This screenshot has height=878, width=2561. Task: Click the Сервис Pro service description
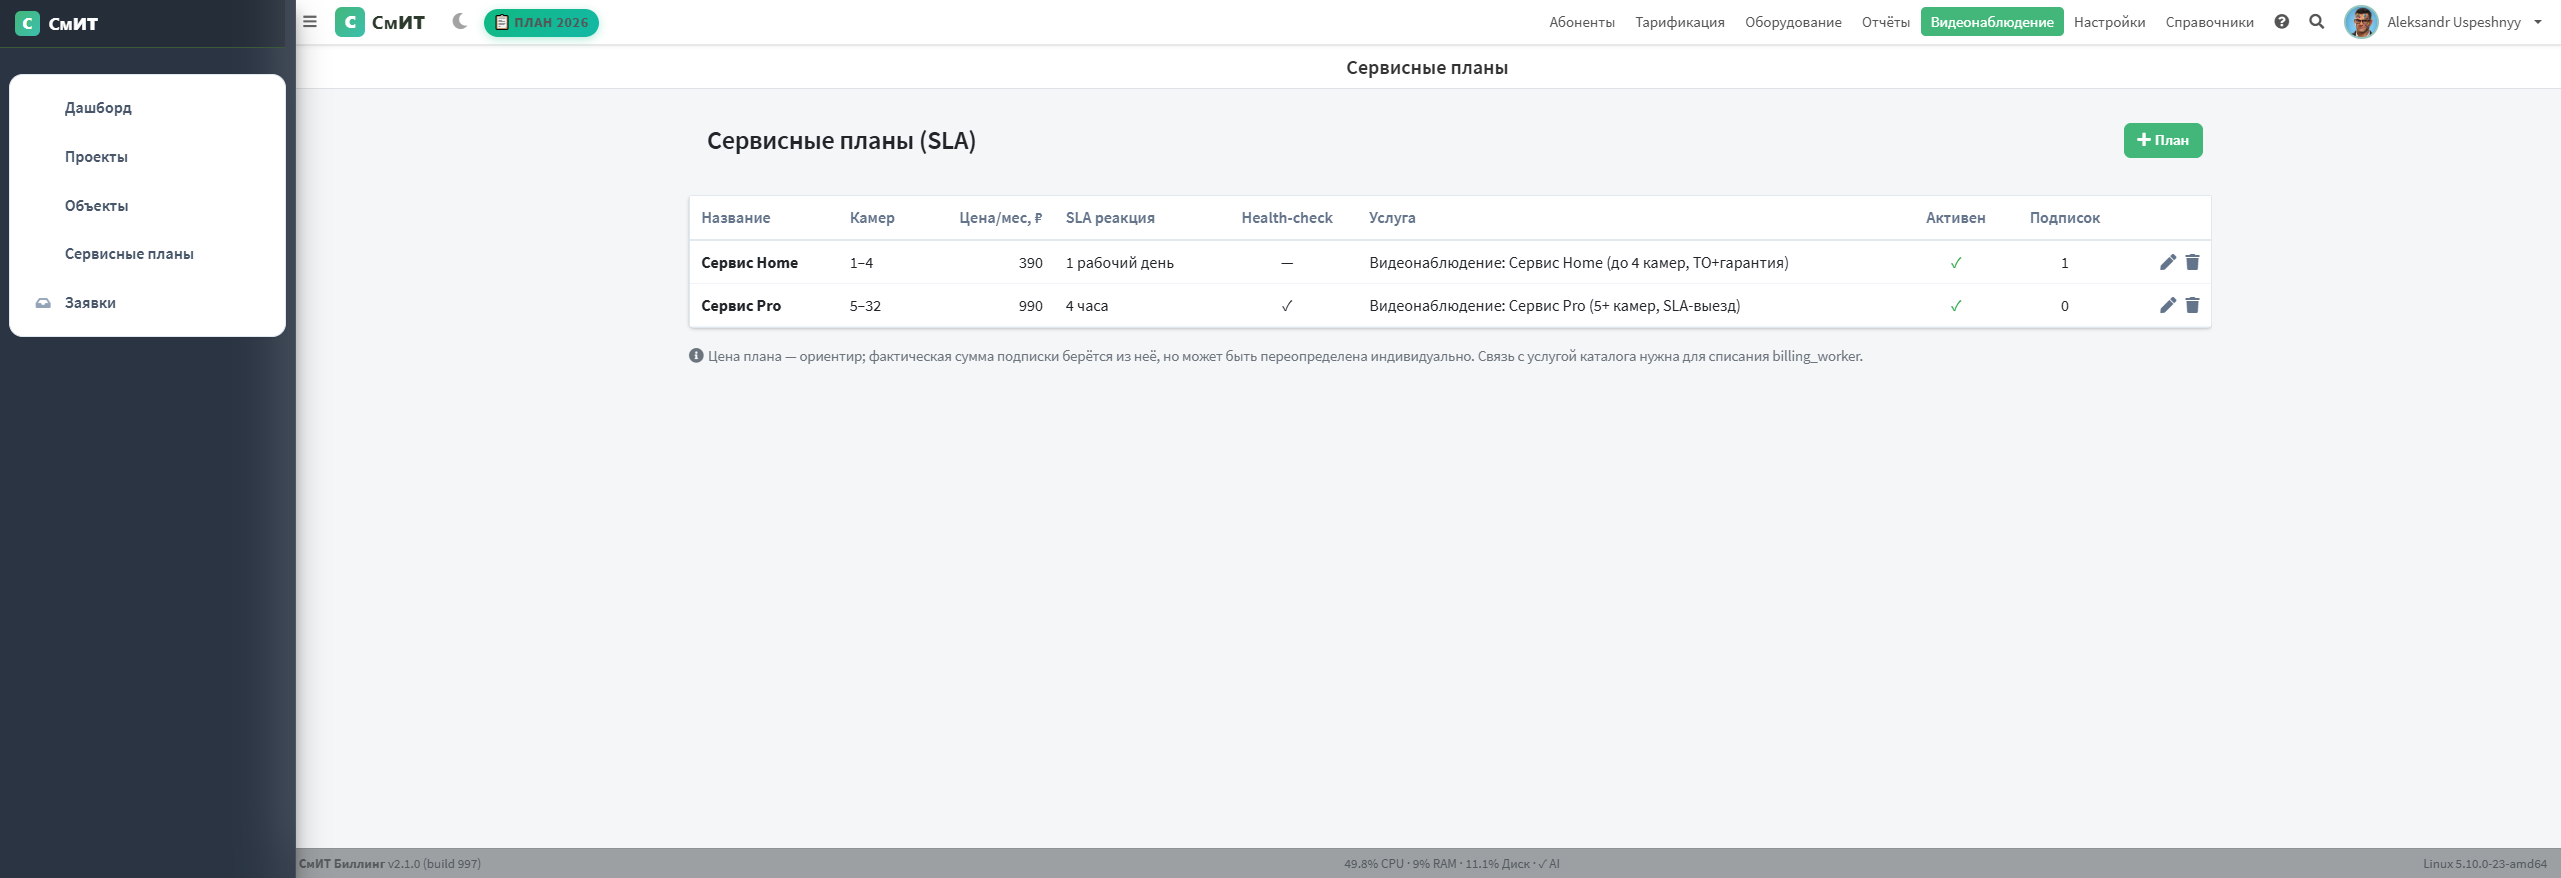click(x=1555, y=306)
